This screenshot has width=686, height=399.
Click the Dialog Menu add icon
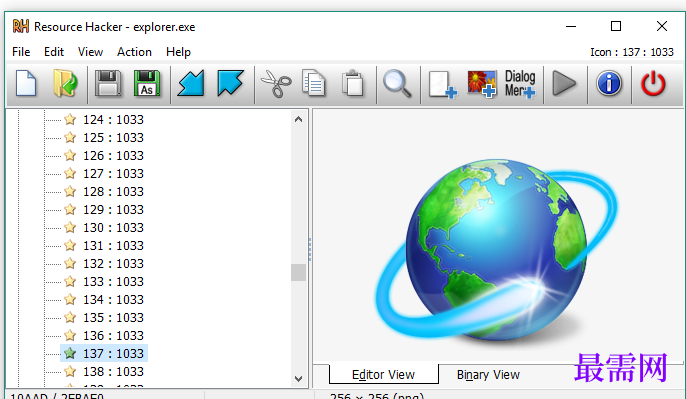pyautogui.click(x=520, y=83)
